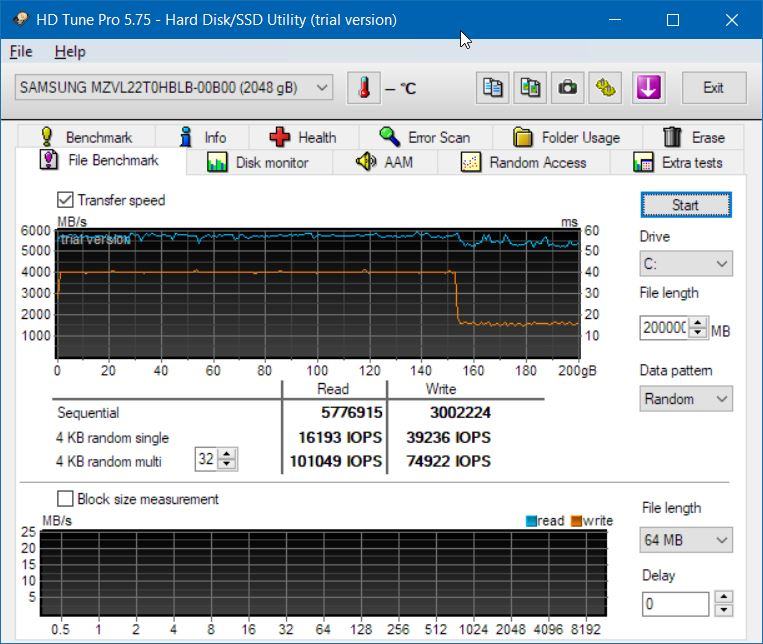Screen dimensions: 763x644
Task: Click the file length MB input field
Action: 664,328
